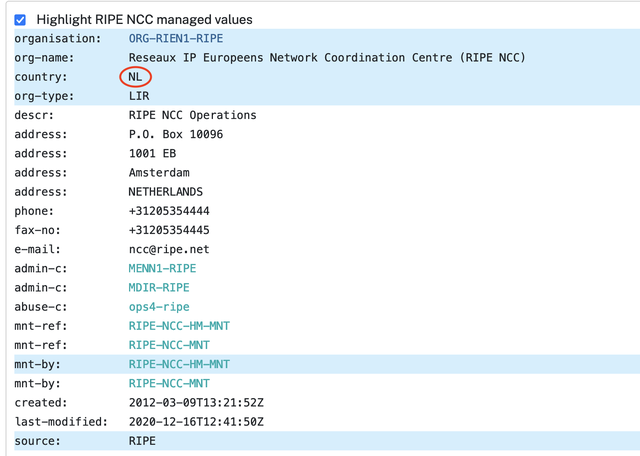Click fax number +31205354445
The width and height of the screenshot is (640, 456).
[169, 230]
